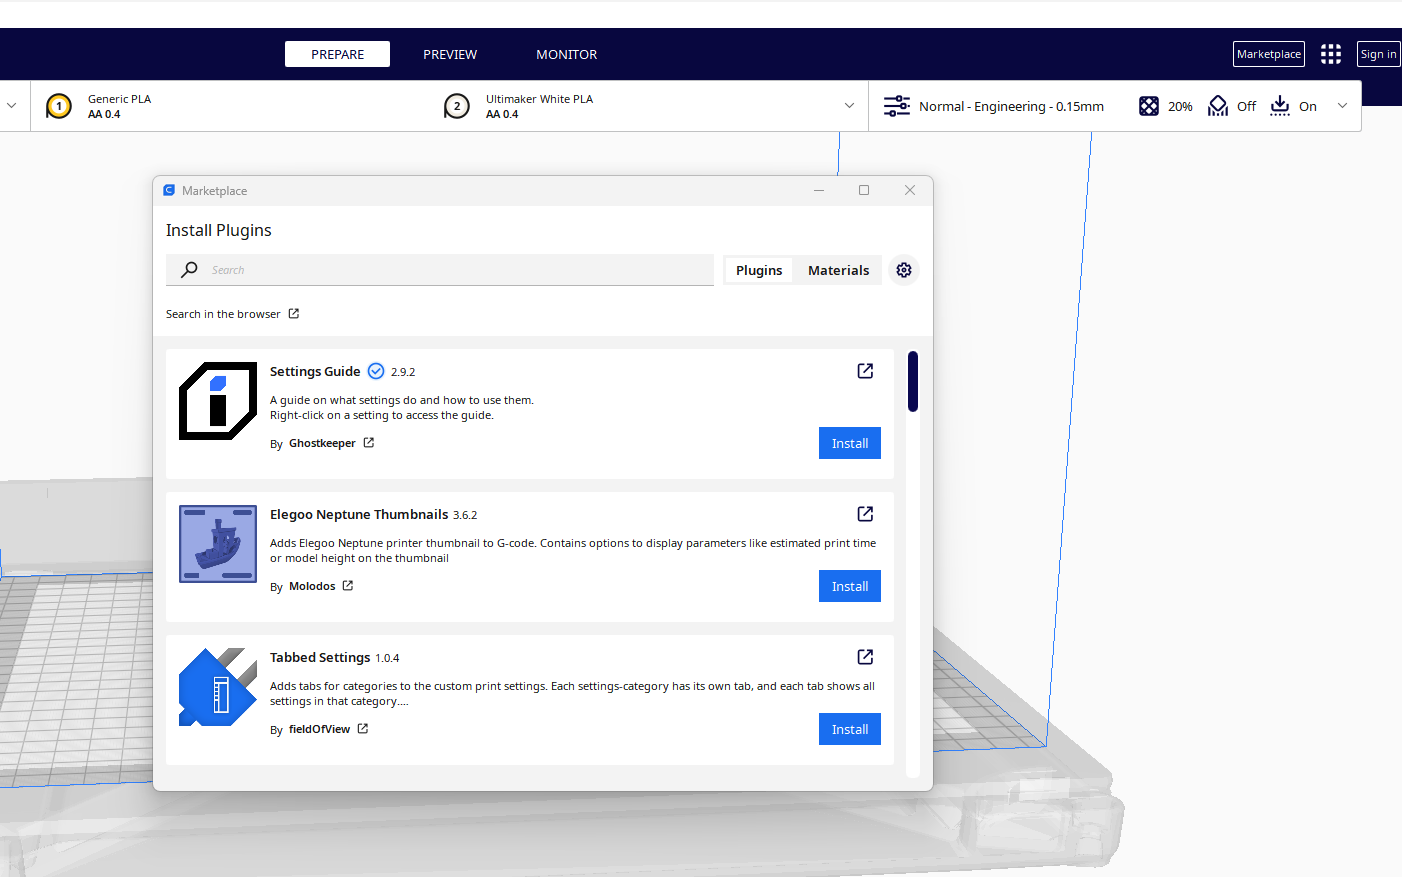Click the extruder 1 Generic PLA icon
The width and height of the screenshot is (1402, 877).
pos(59,106)
